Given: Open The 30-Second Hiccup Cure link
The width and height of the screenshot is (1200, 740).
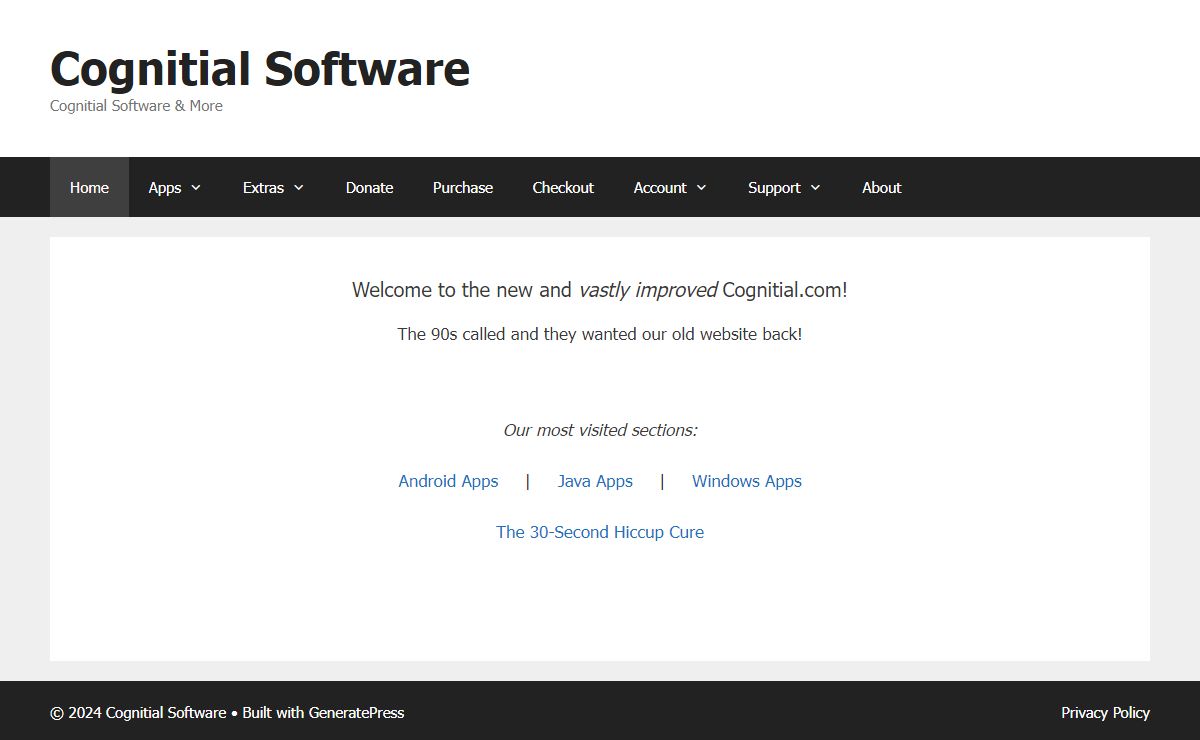Looking at the screenshot, I should pyautogui.click(x=600, y=532).
